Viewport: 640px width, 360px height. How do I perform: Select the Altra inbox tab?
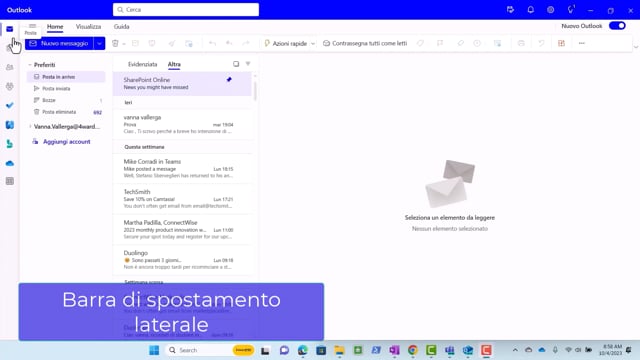click(x=174, y=64)
